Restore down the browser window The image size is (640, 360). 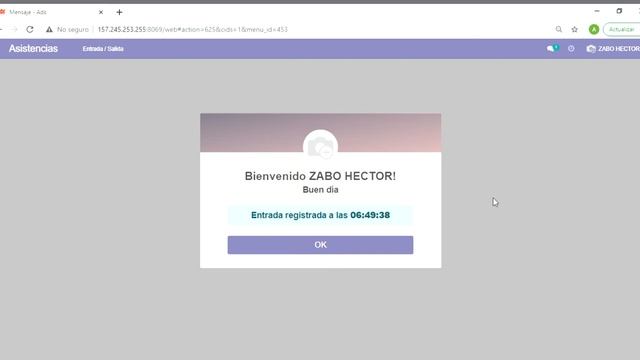pyautogui.click(x=619, y=11)
